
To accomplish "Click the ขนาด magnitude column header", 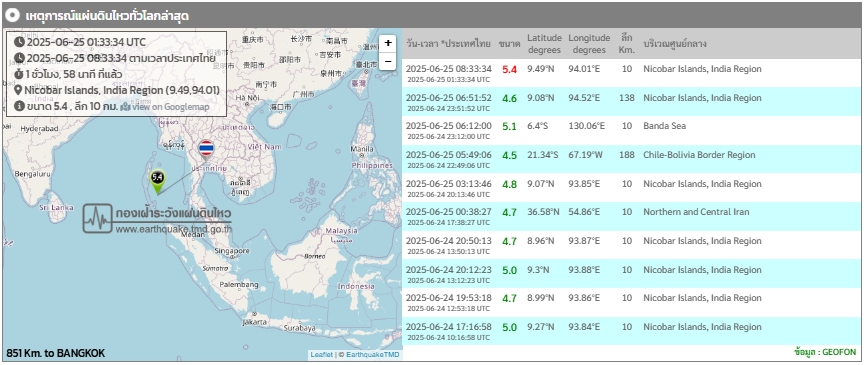I will [x=509, y=44].
